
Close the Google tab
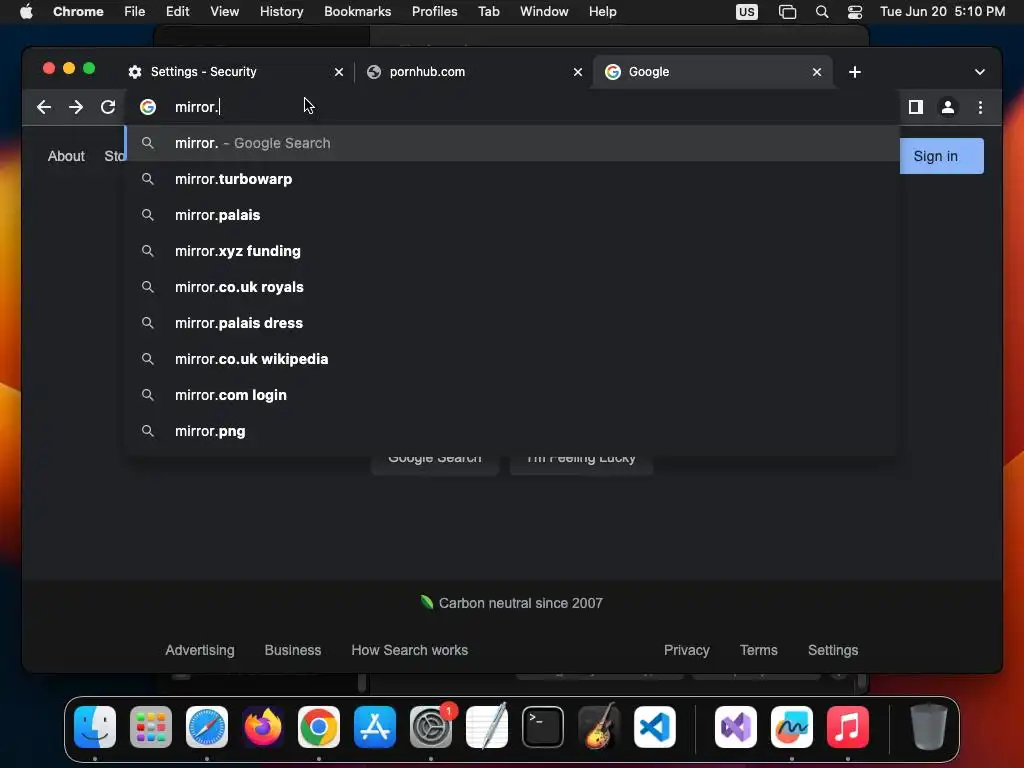[x=816, y=72]
